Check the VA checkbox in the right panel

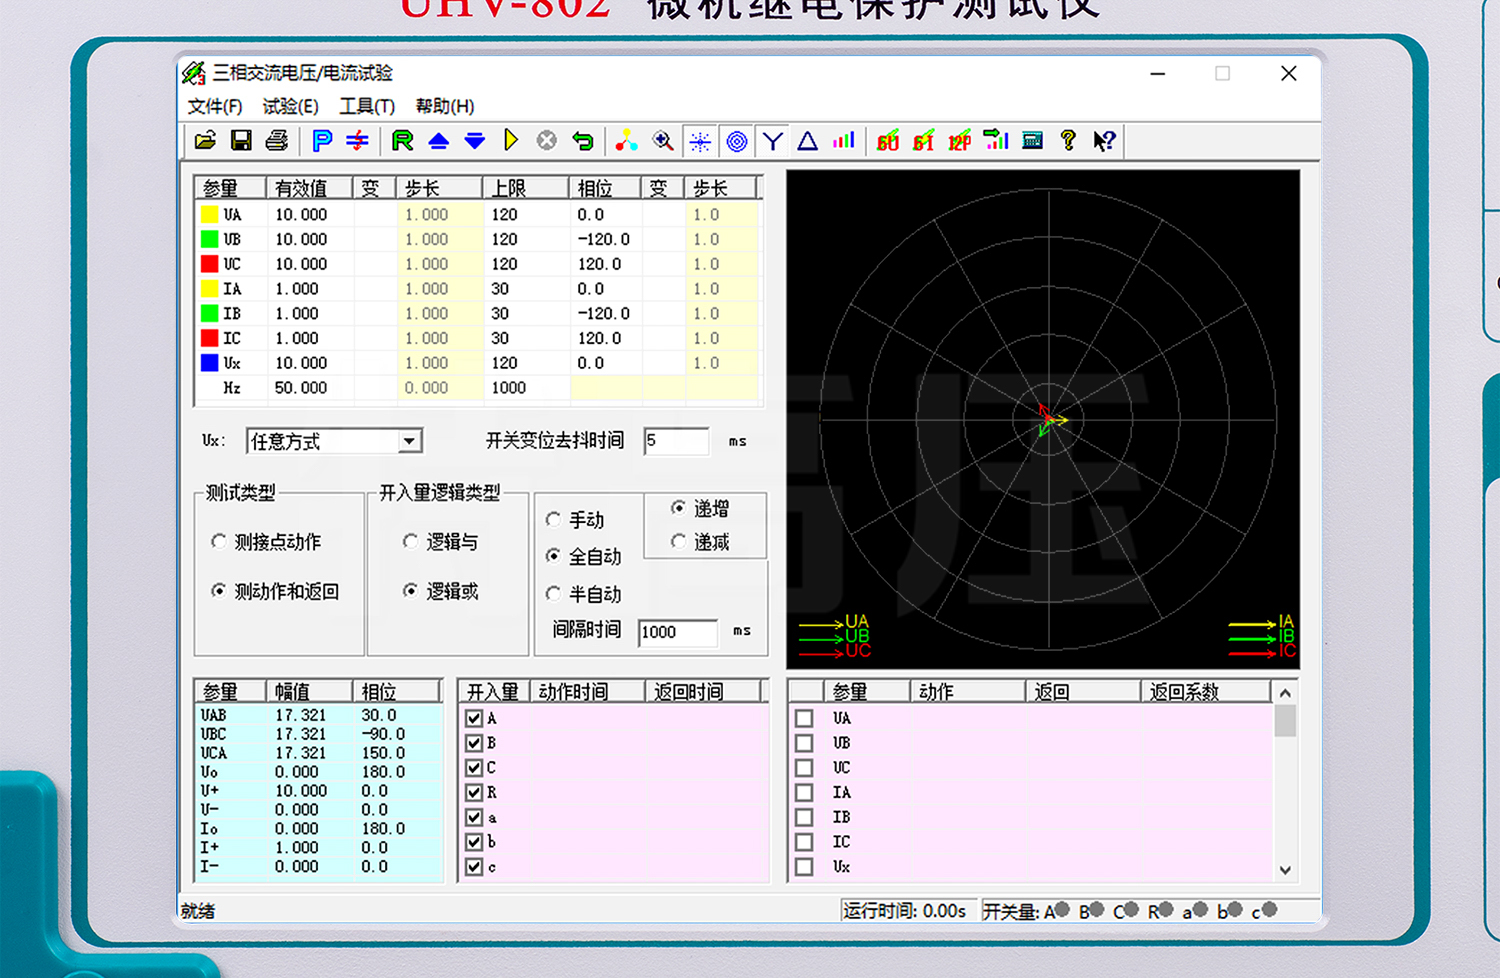pyautogui.click(x=804, y=717)
